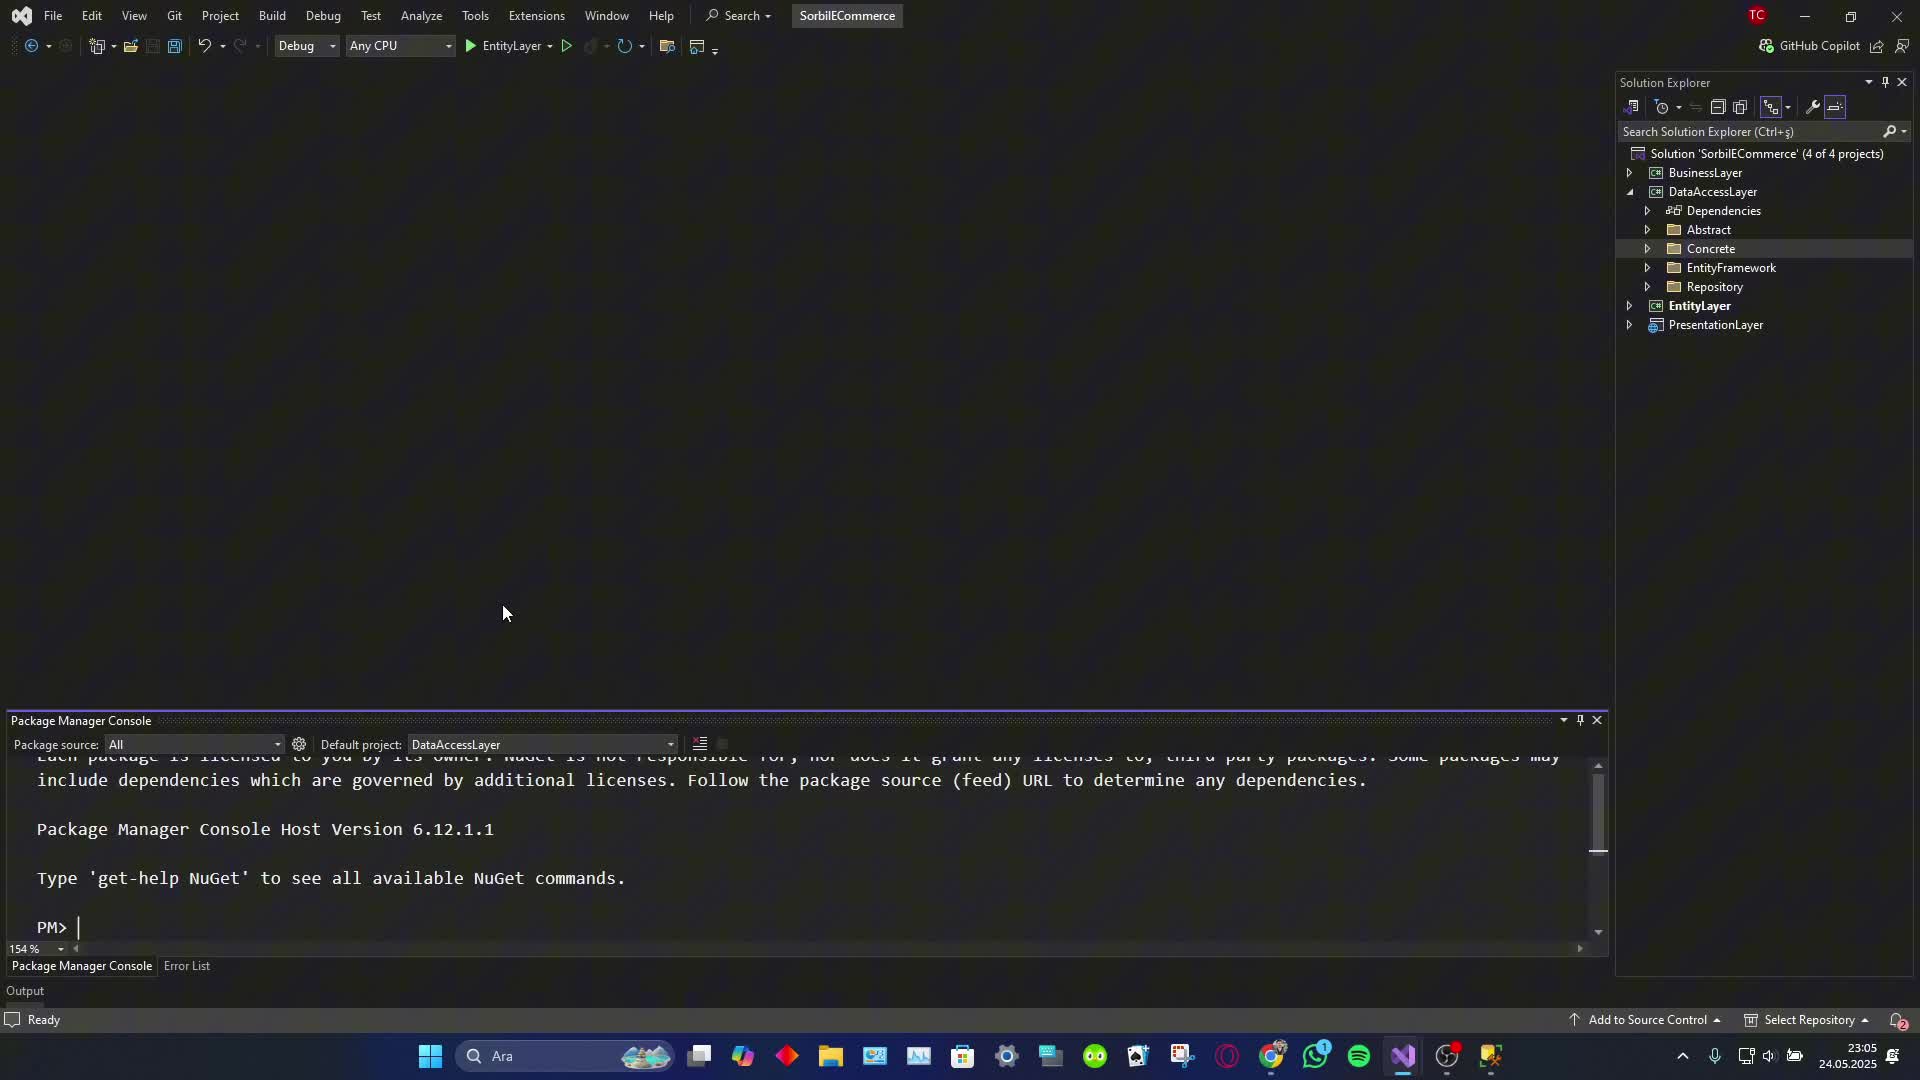Viewport: 1920px width, 1080px height.
Task: Expand the EntityFramework folder
Action: click(1647, 268)
